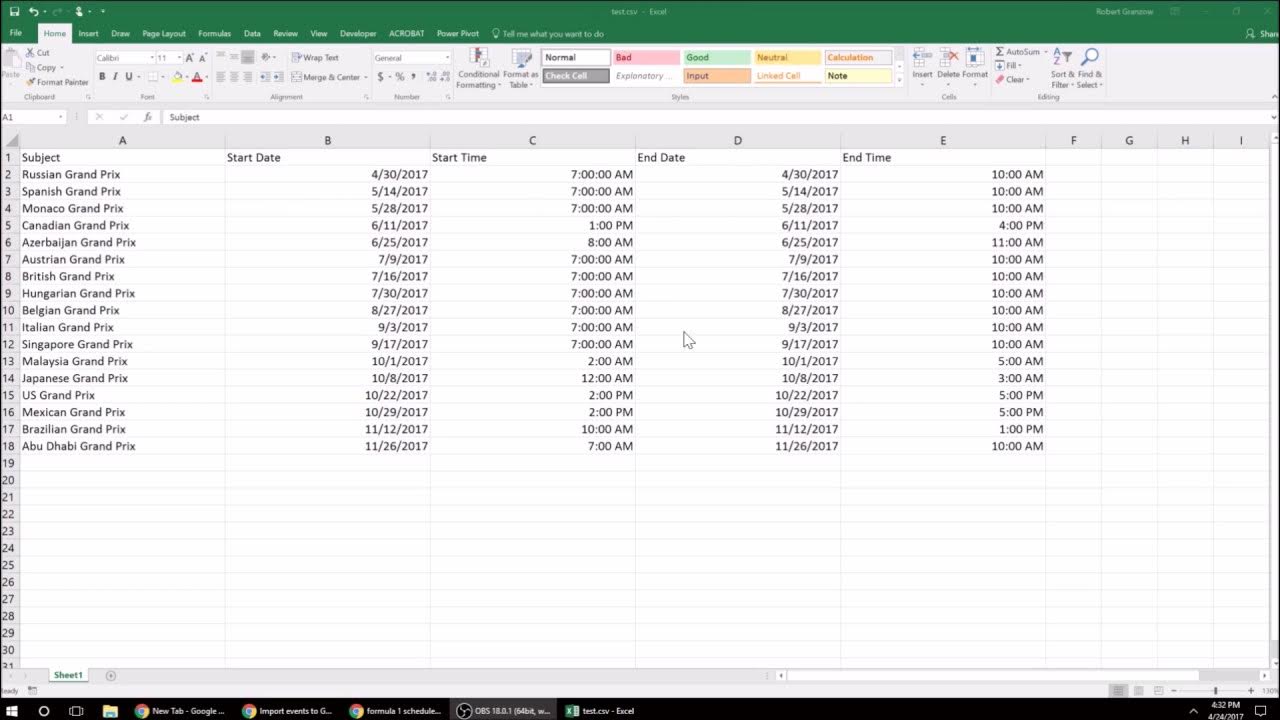The height and width of the screenshot is (720, 1280).
Task: Switch to the Data tab
Action: [252, 34]
